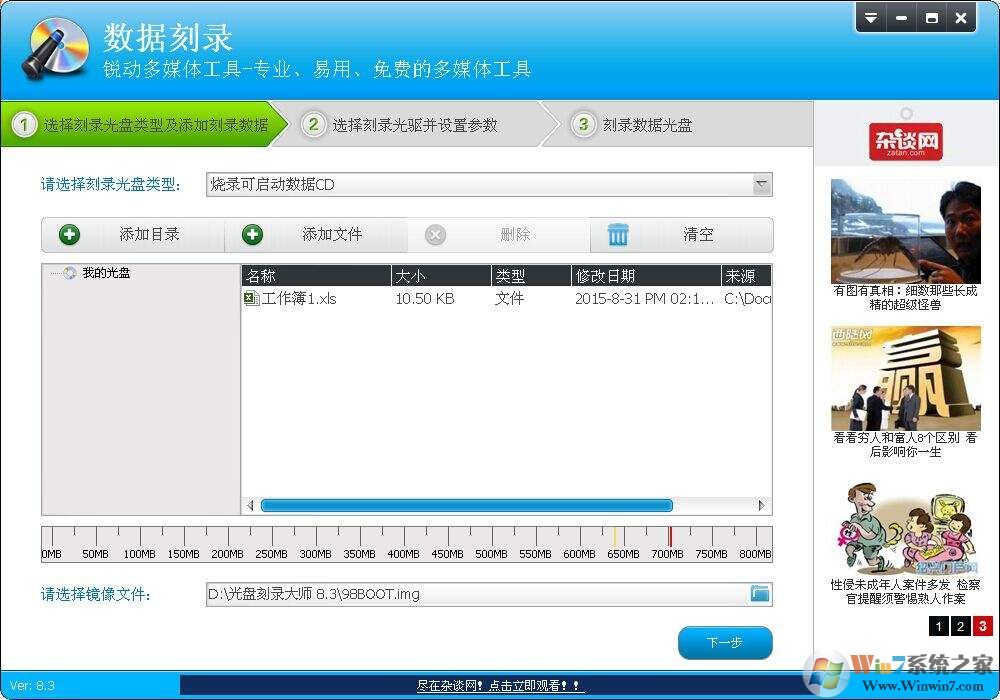Click the delete (×) icon on the toolbar
This screenshot has height=700, width=1000.
[x=435, y=234]
